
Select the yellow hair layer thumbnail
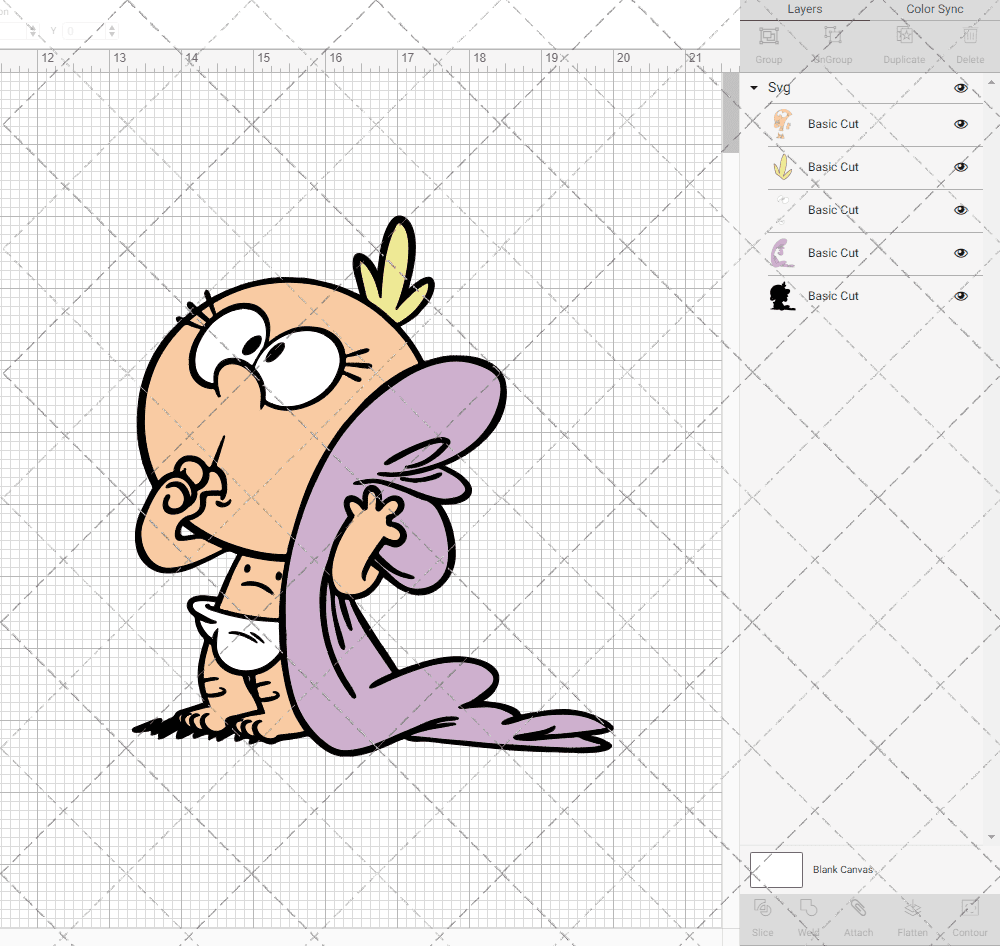click(x=782, y=166)
